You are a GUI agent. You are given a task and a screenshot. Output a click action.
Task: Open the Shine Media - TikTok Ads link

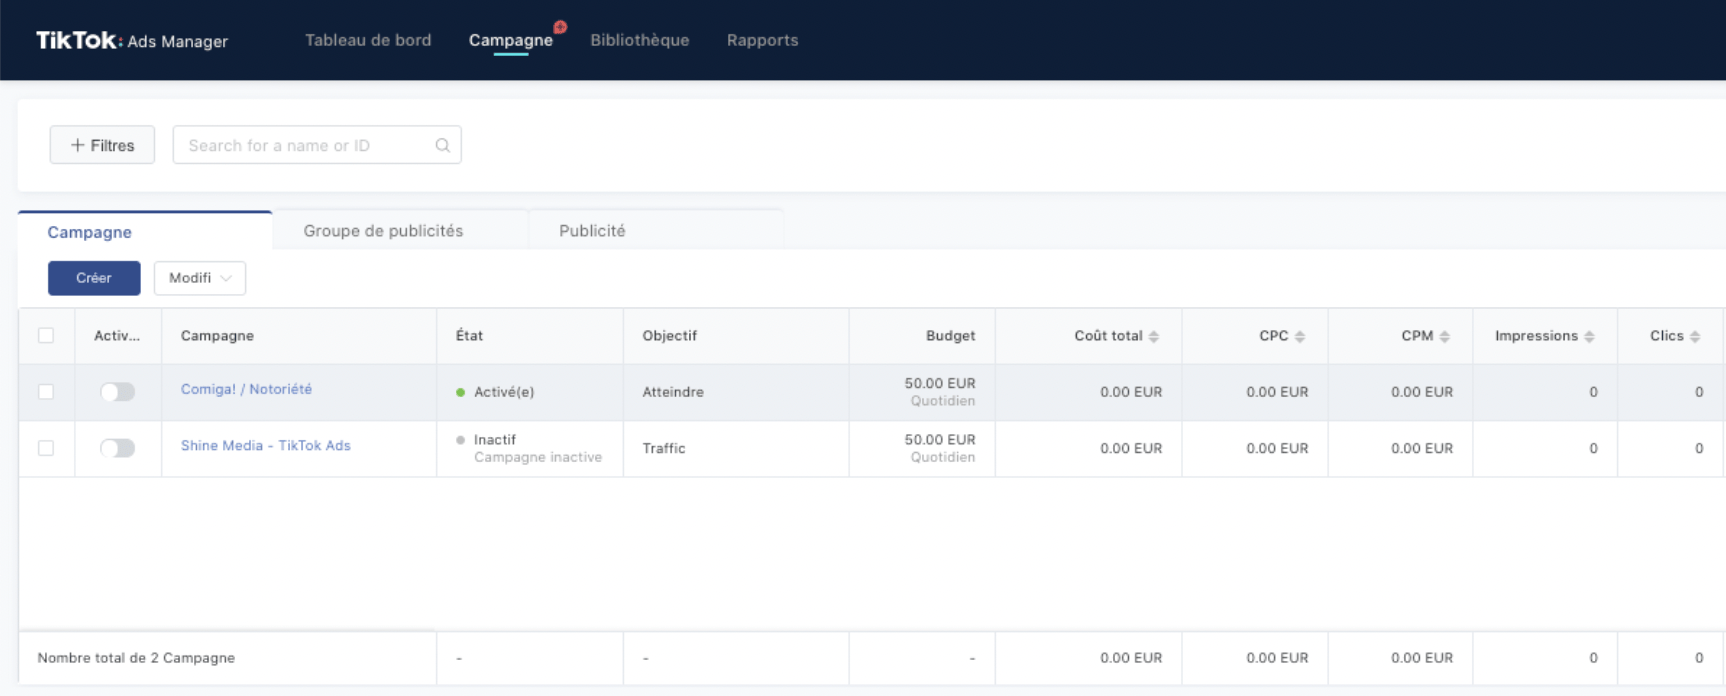click(265, 446)
